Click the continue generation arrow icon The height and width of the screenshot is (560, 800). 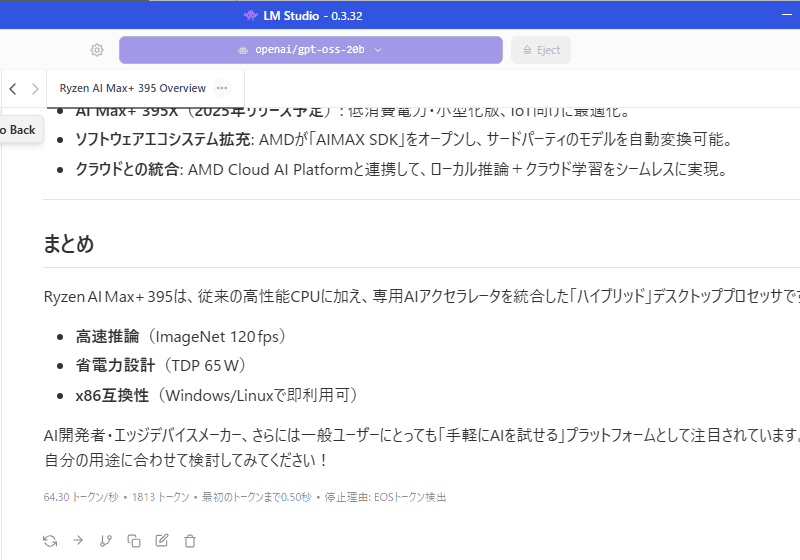coord(78,541)
